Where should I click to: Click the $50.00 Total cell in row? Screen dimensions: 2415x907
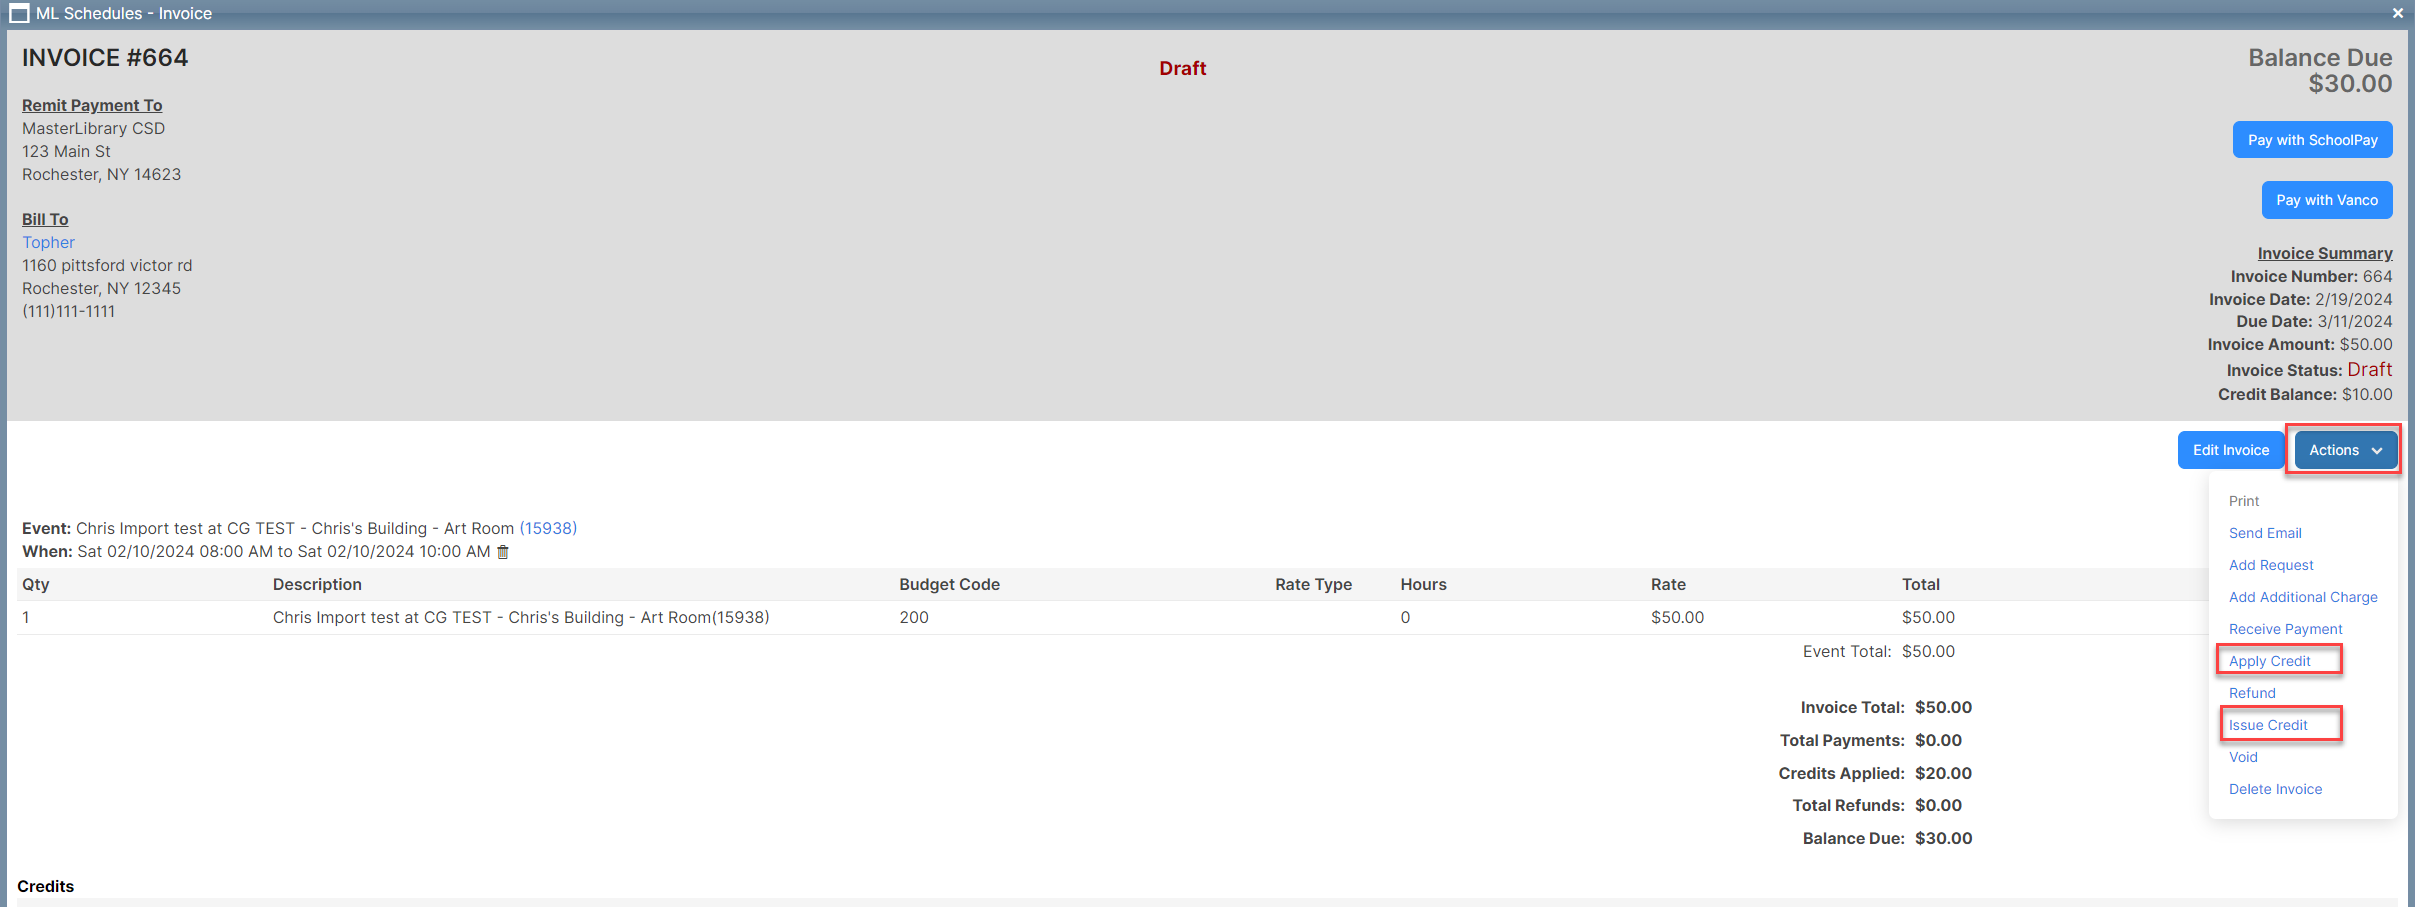tap(1928, 617)
